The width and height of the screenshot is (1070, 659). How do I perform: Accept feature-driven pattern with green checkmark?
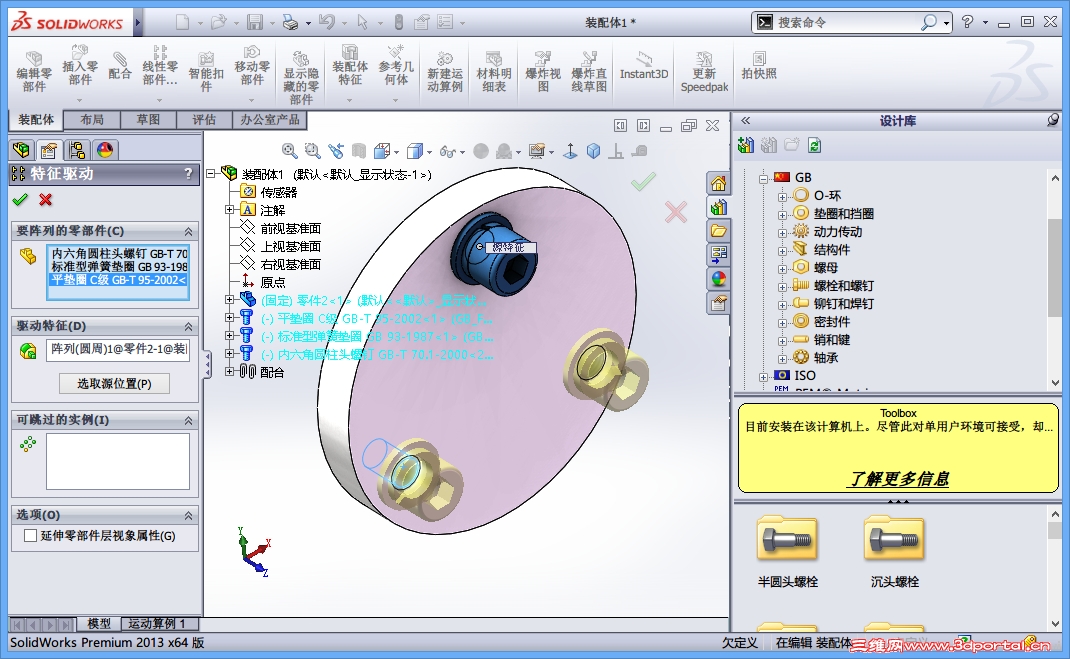click(x=20, y=199)
